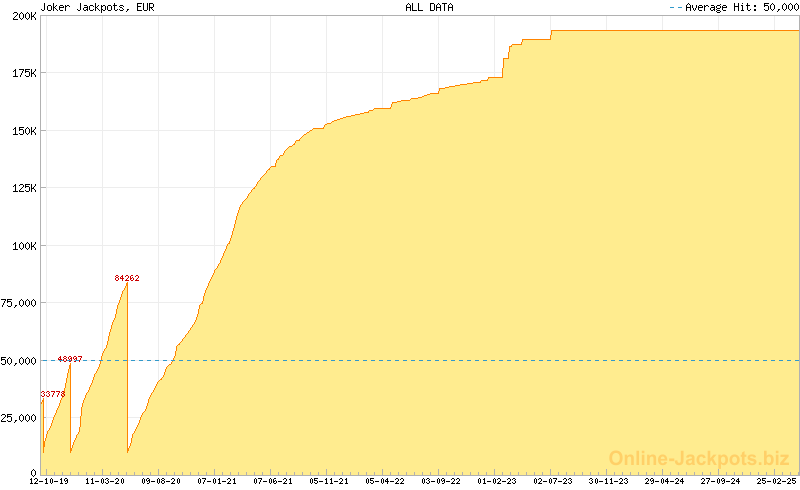The height and width of the screenshot is (490, 800).
Task: Click the 100K y-axis label
Action: click(22, 246)
